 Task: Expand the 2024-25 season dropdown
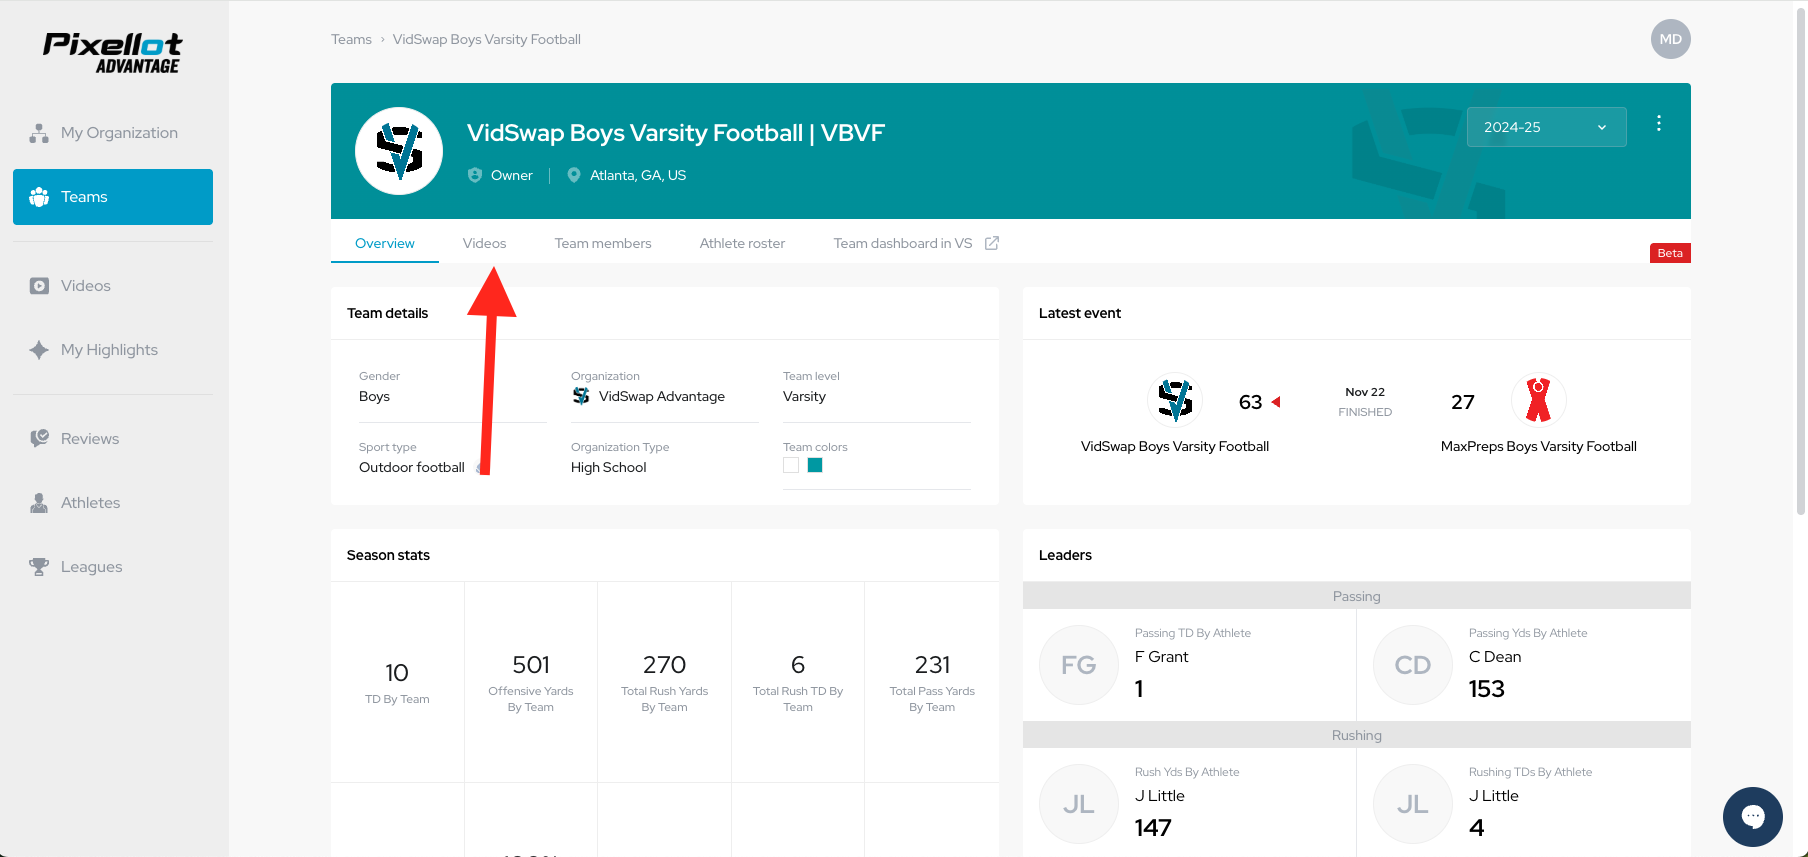point(1546,127)
